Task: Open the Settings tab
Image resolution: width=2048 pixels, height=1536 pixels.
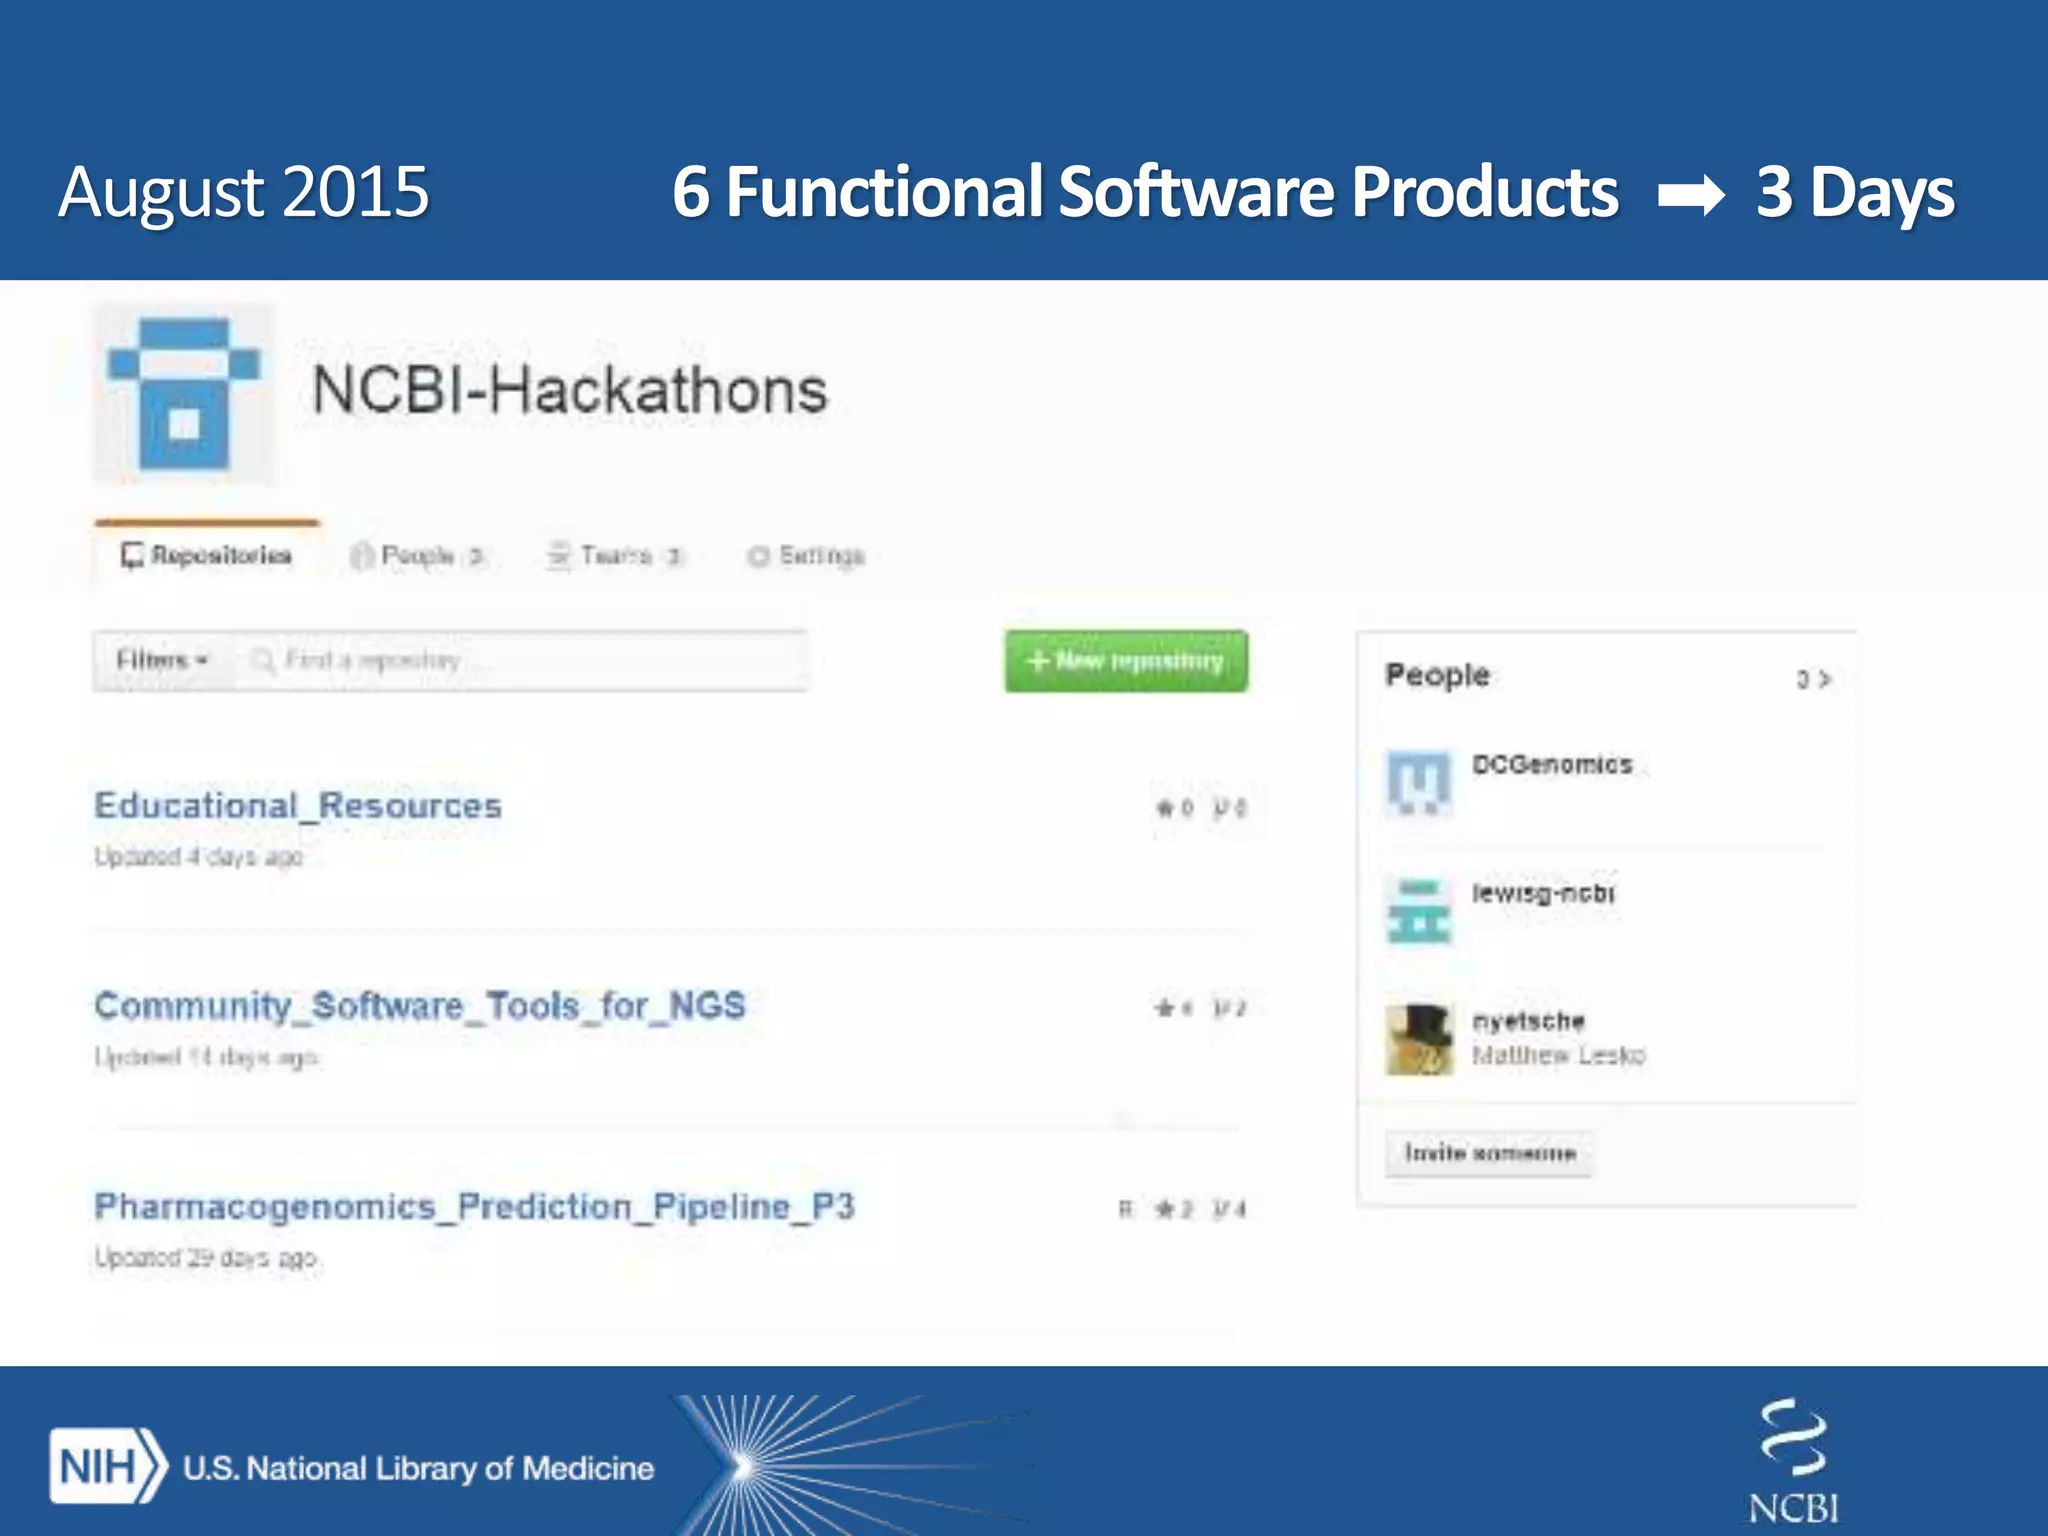Action: [x=806, y=555]
